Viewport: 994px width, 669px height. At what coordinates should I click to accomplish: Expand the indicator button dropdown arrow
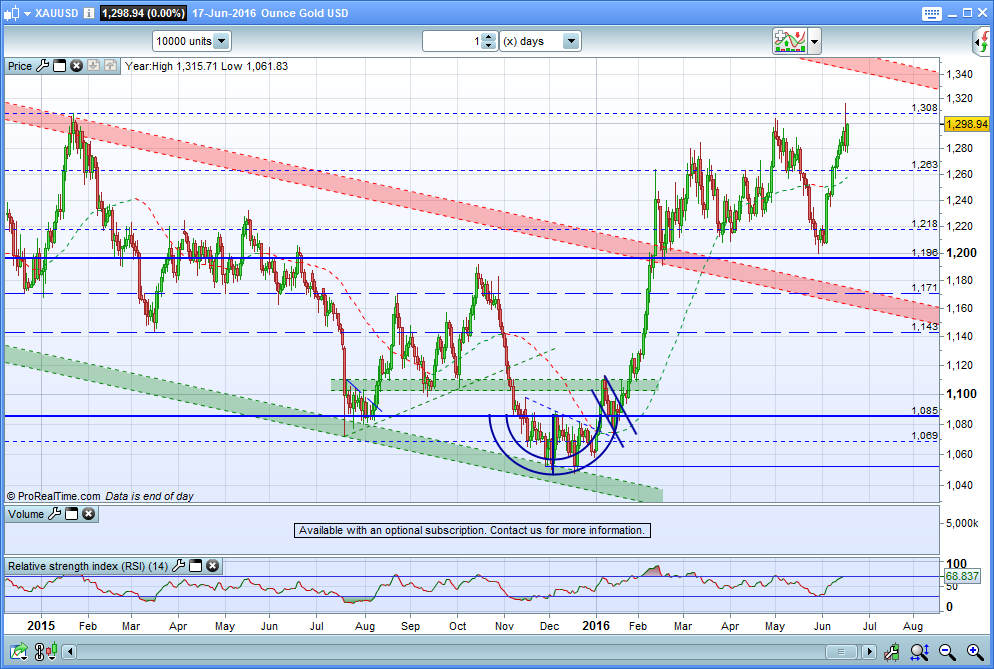(815, 42)
